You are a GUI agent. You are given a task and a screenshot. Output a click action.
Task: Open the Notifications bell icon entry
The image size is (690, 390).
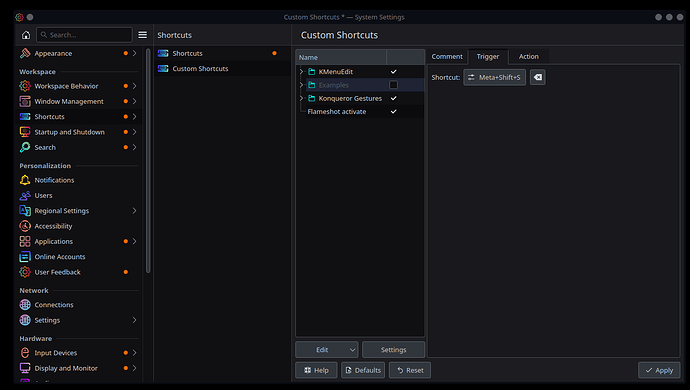(25, 180)
